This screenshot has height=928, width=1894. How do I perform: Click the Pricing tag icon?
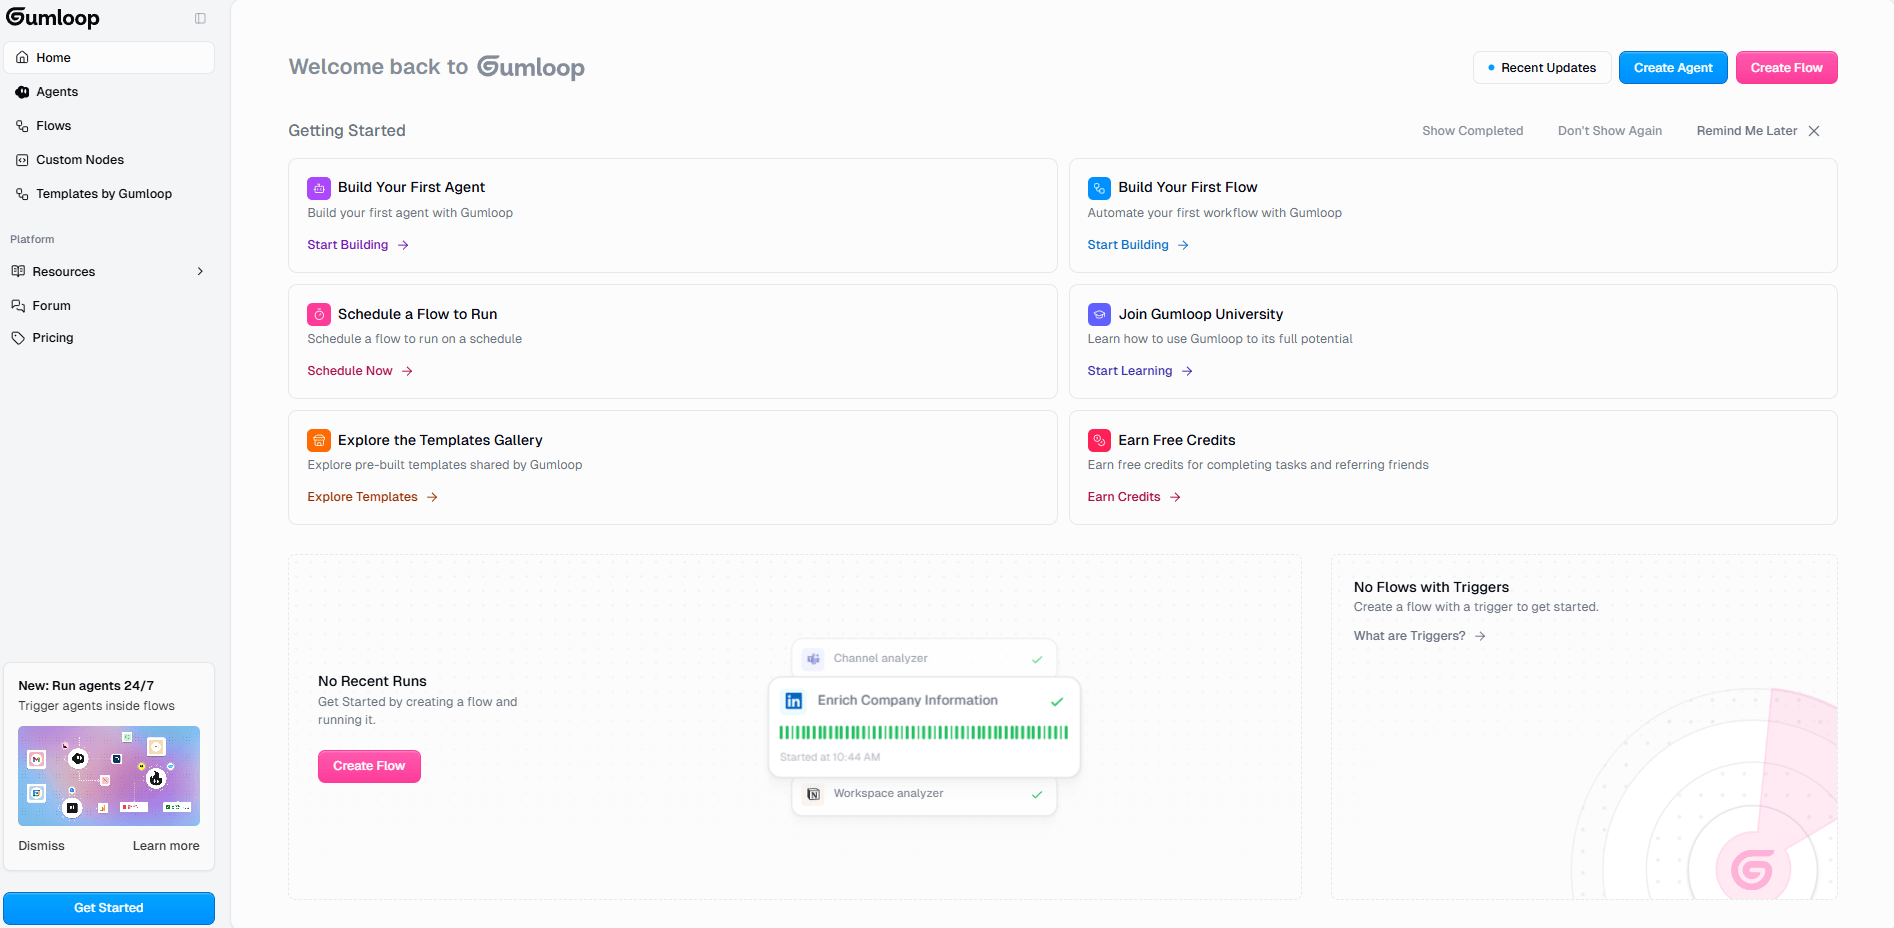click(18, 338)
